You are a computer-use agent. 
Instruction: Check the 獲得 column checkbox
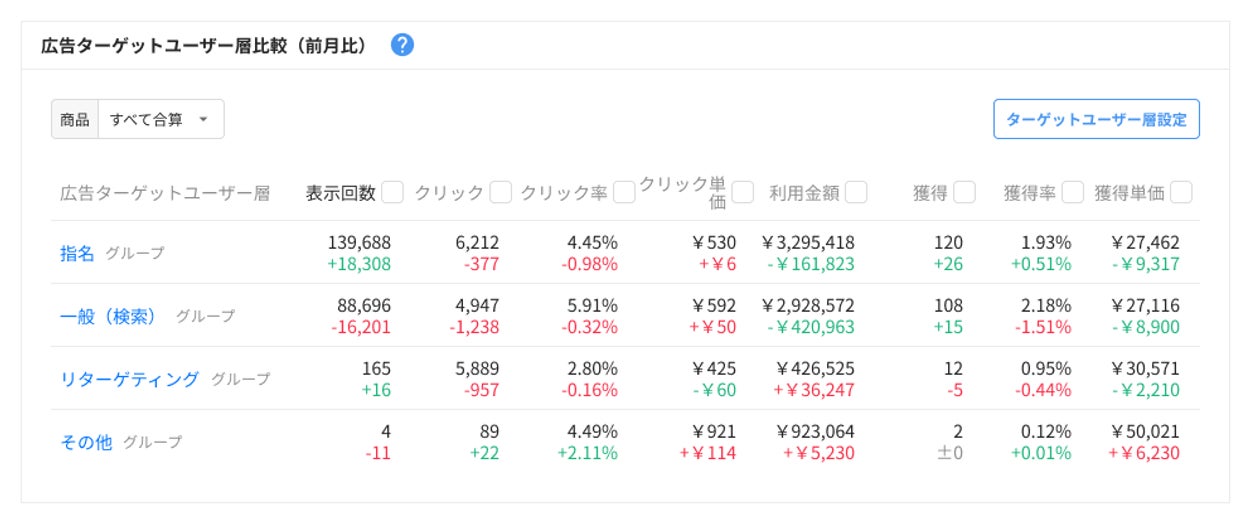click(x=964, y=192)
